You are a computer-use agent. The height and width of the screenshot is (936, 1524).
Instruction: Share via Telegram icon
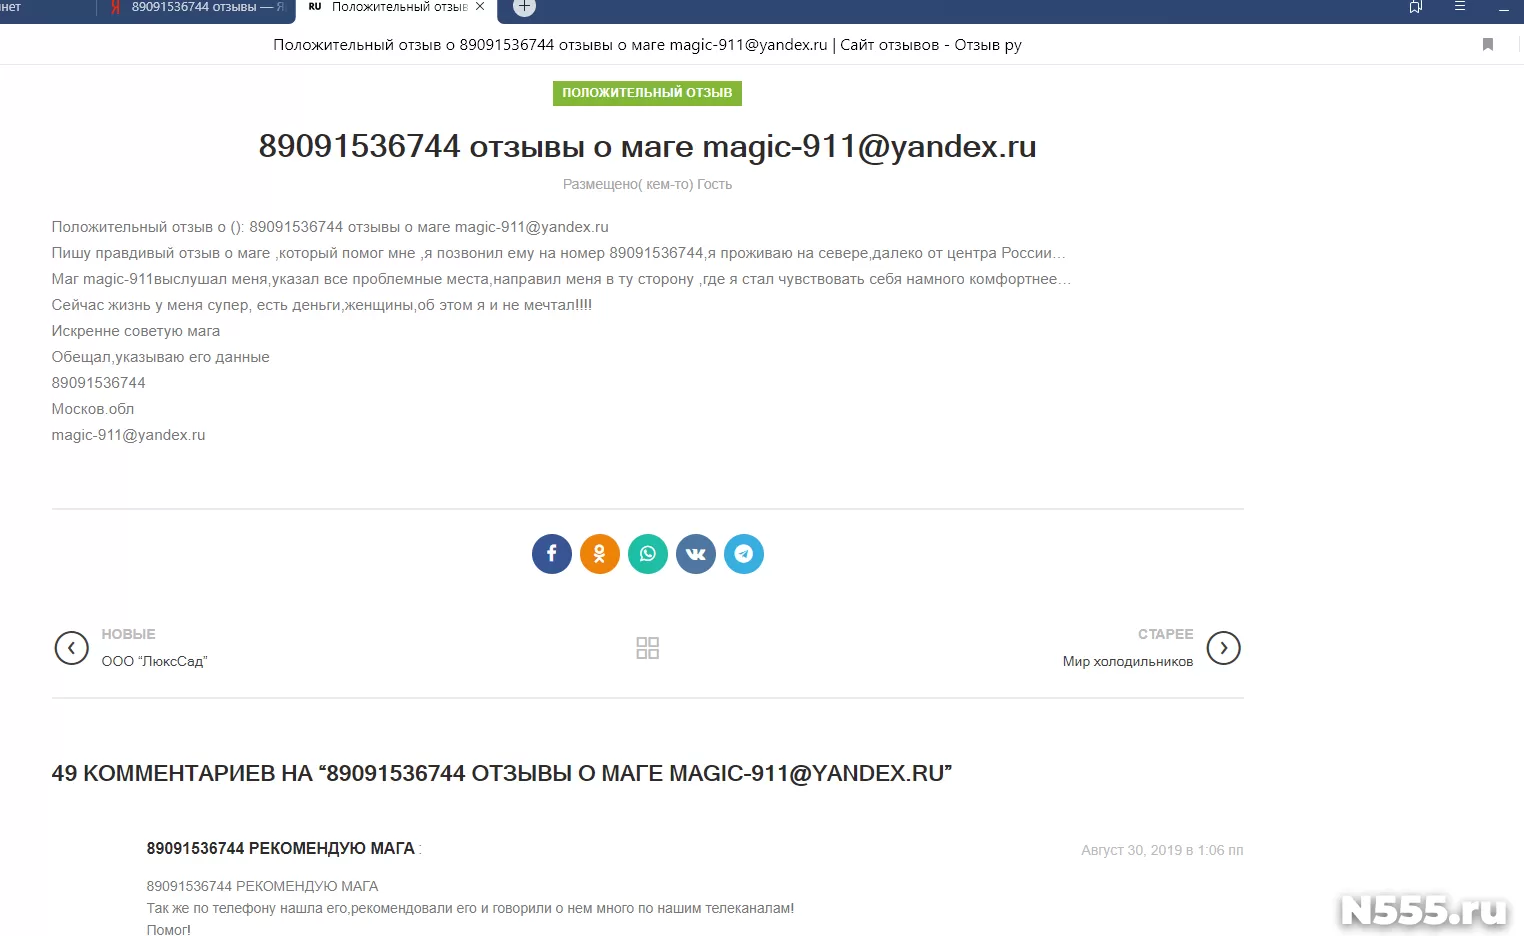tap(744, 554)
